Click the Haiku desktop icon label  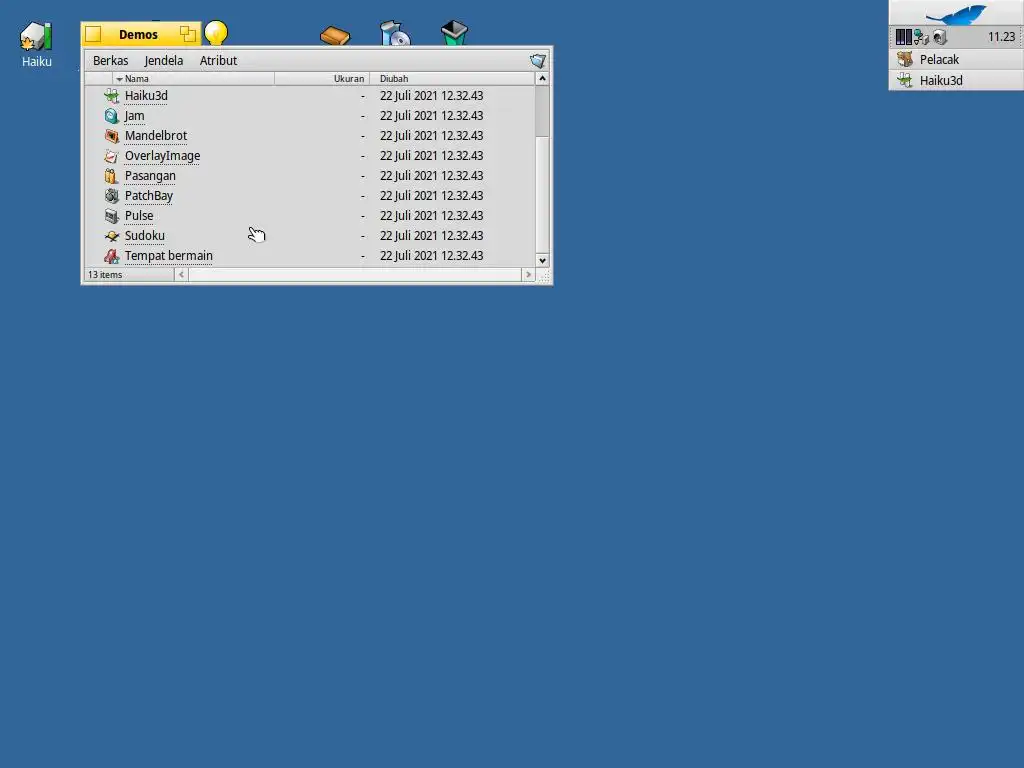pos(37,62)
